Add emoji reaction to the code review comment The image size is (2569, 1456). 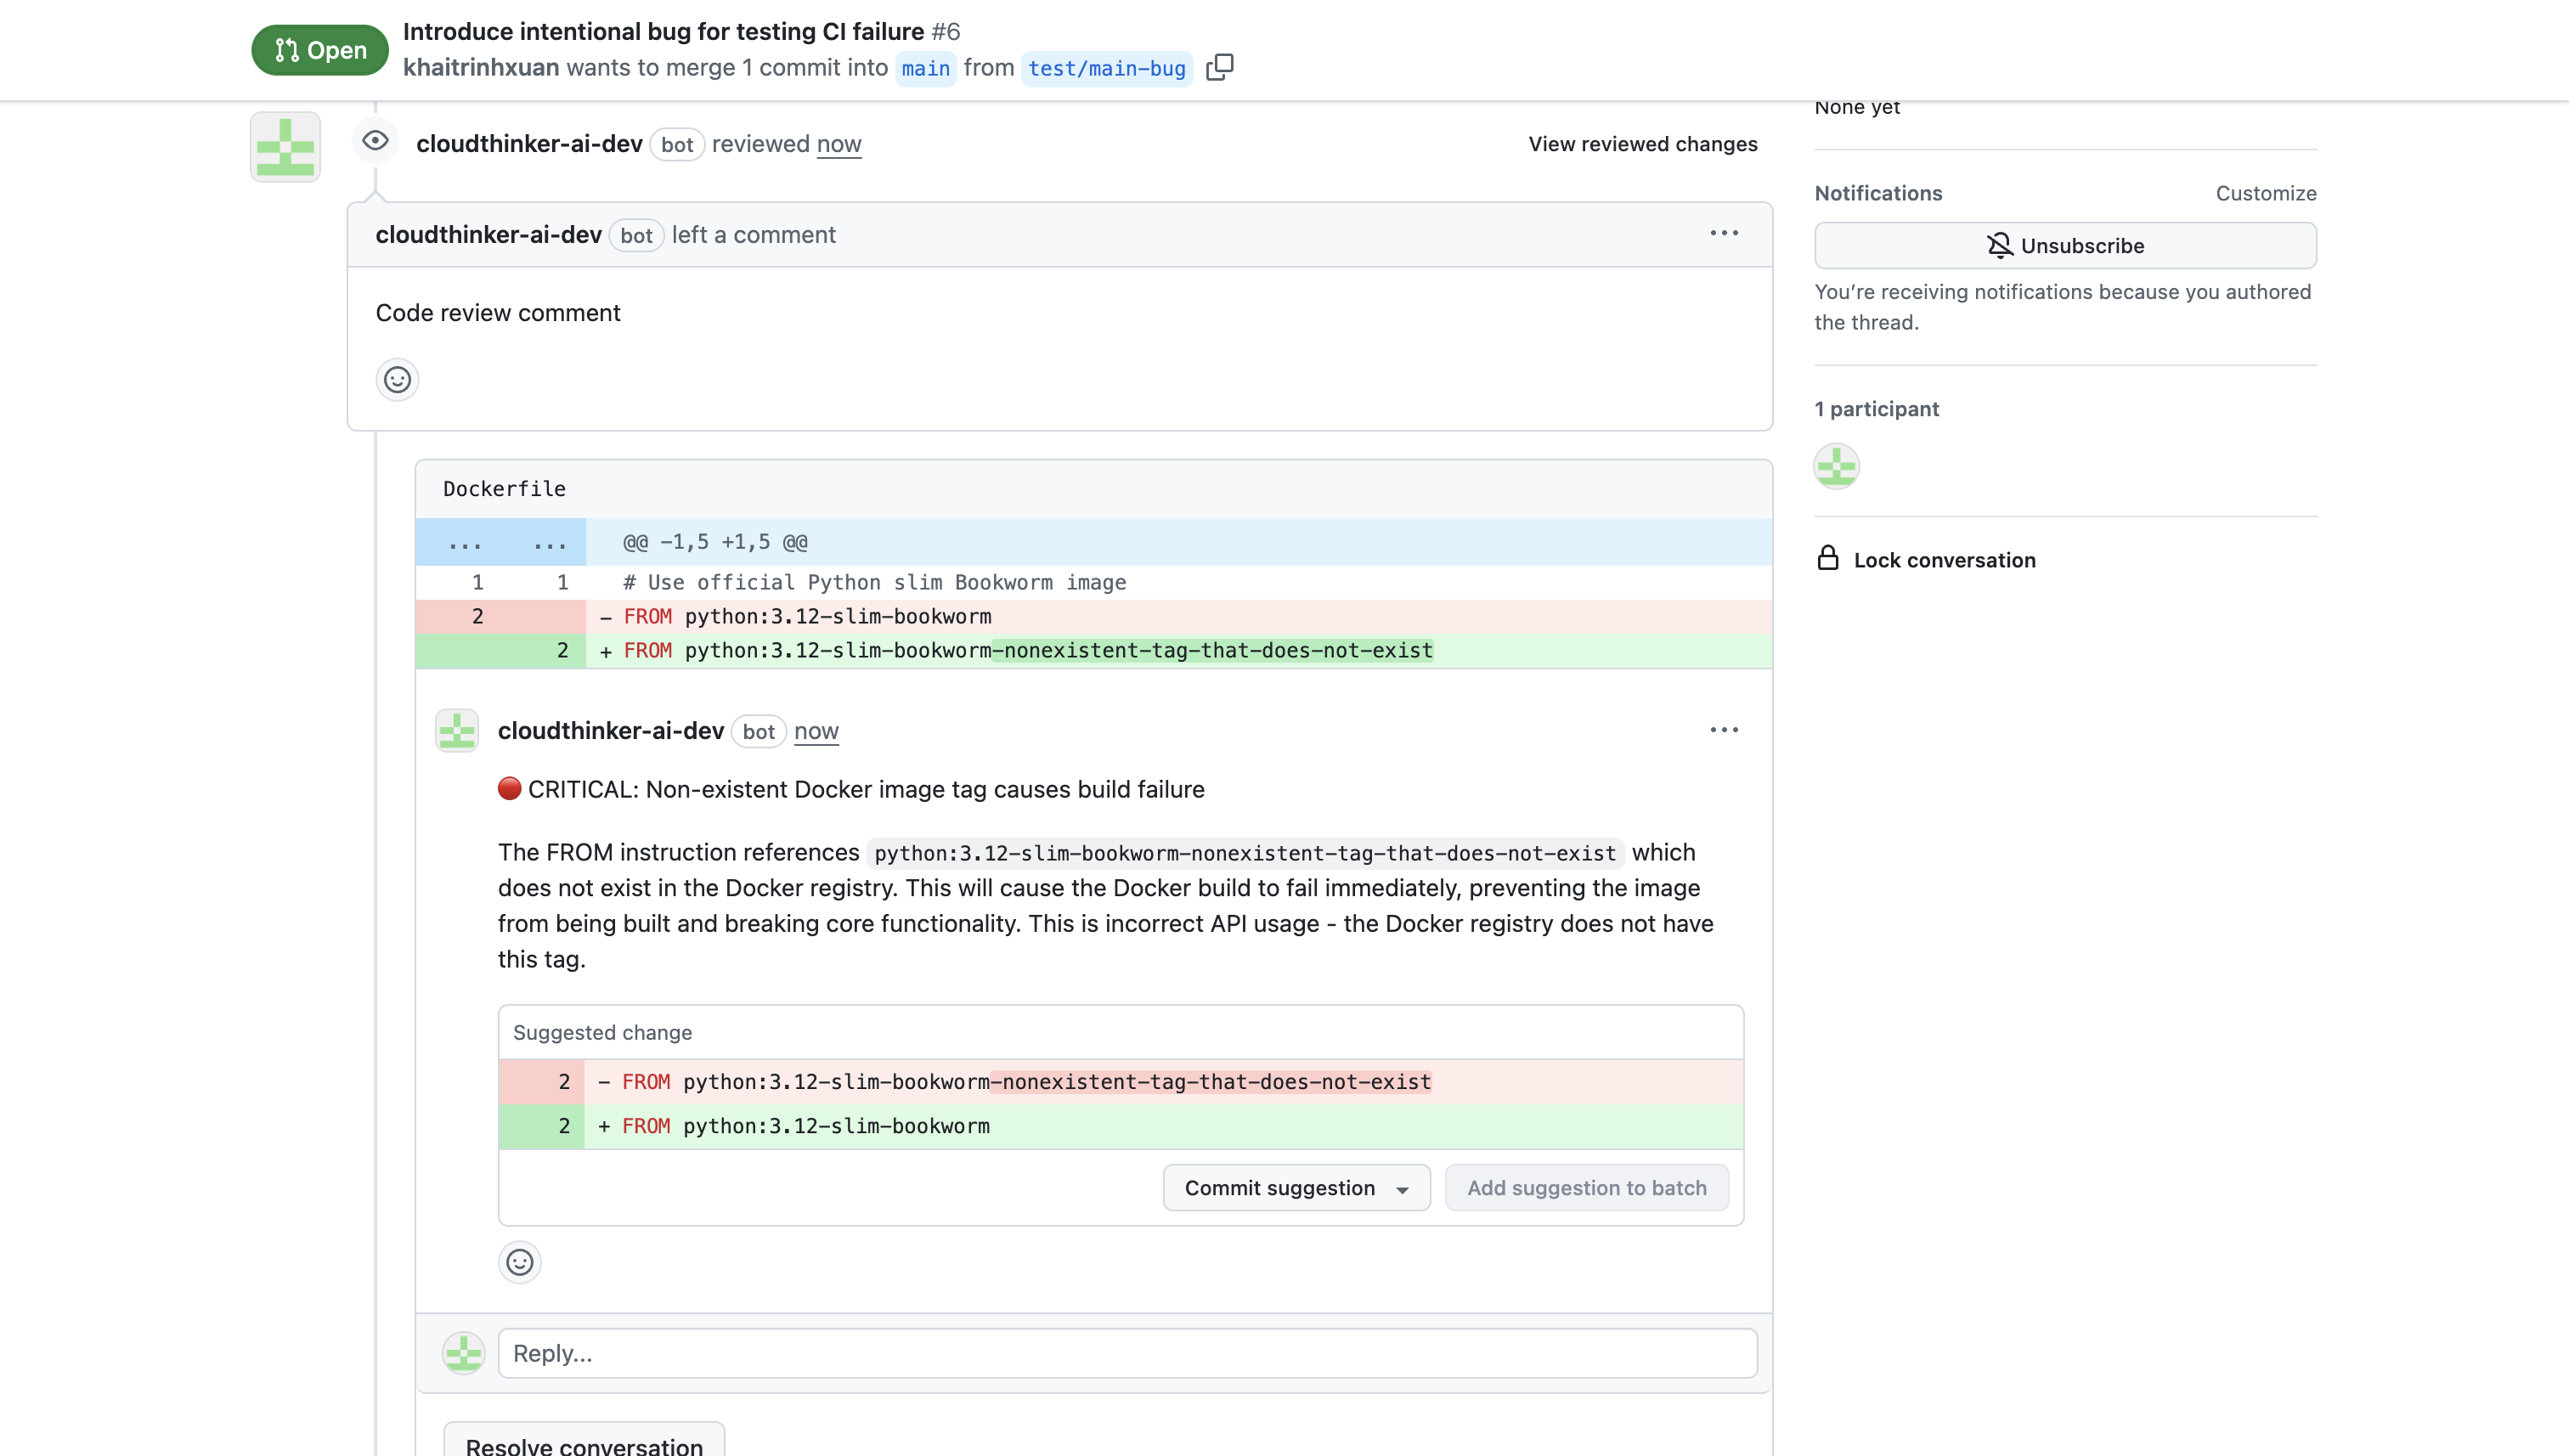pyautogui.click(x=396, y=380)
